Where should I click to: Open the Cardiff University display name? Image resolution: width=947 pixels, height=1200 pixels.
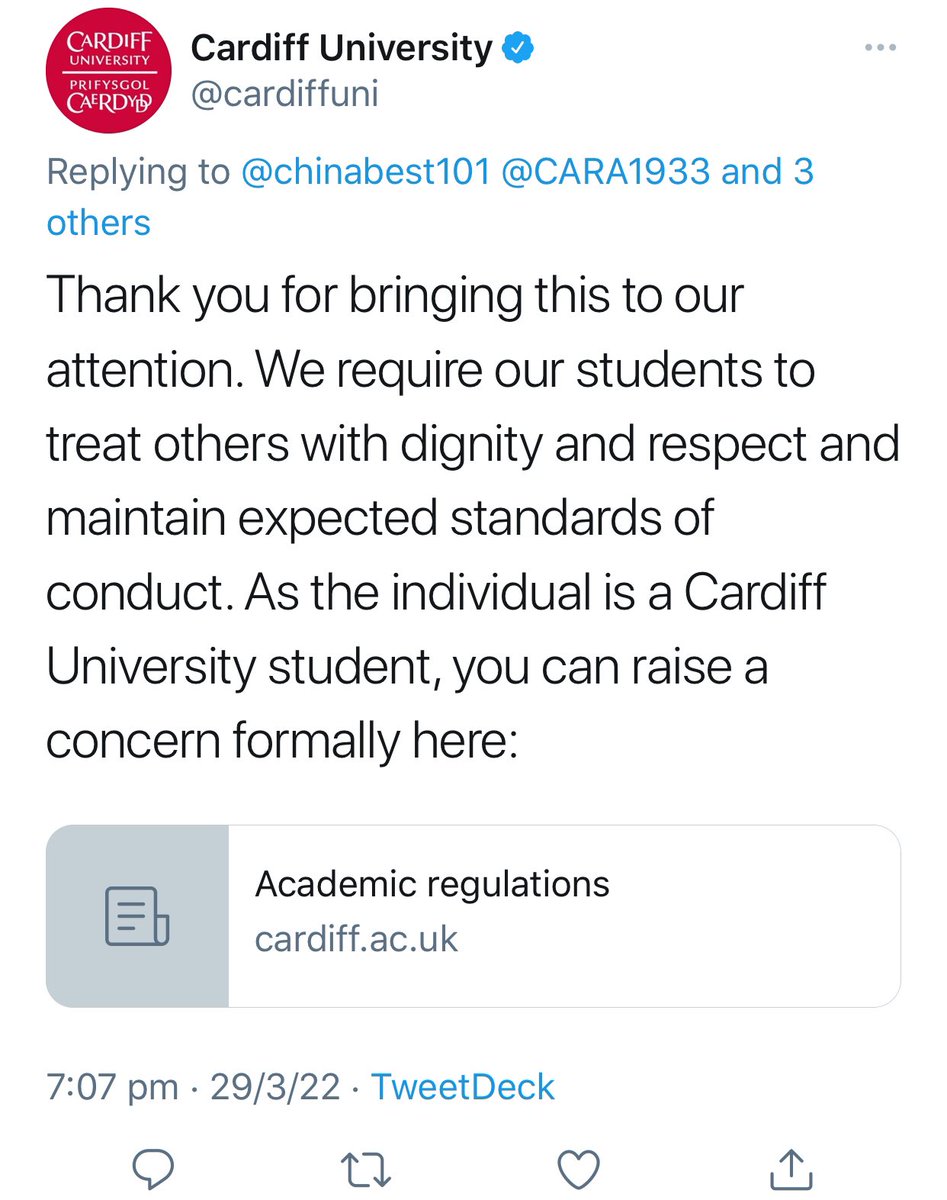[x=342, y=47]
